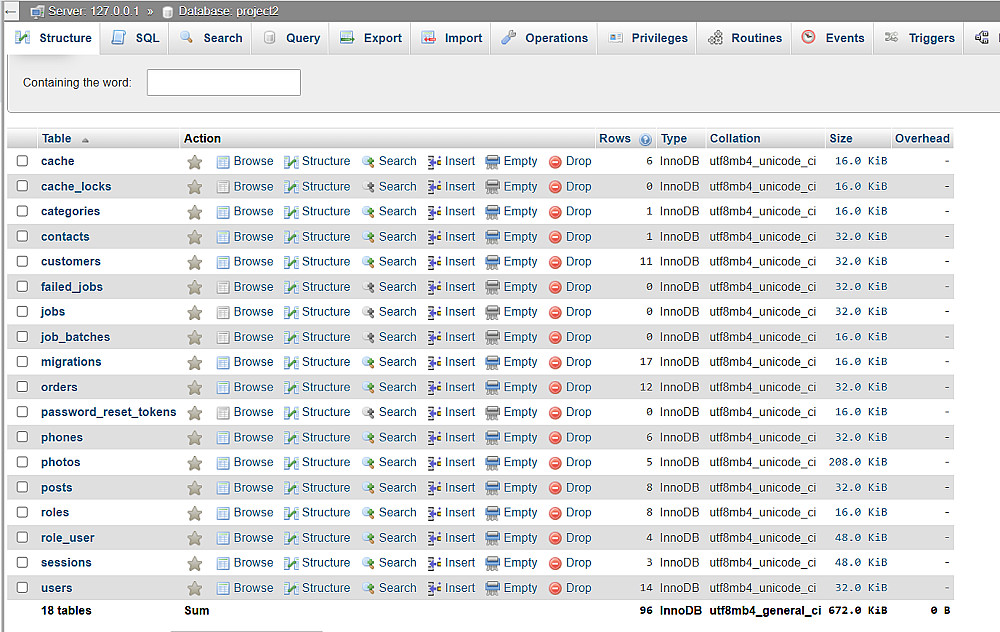Viewport: 1000px width, 632px height.
Task: Switch to the Privileges tab
Action: pyautogui.click(x=647, y=38)
